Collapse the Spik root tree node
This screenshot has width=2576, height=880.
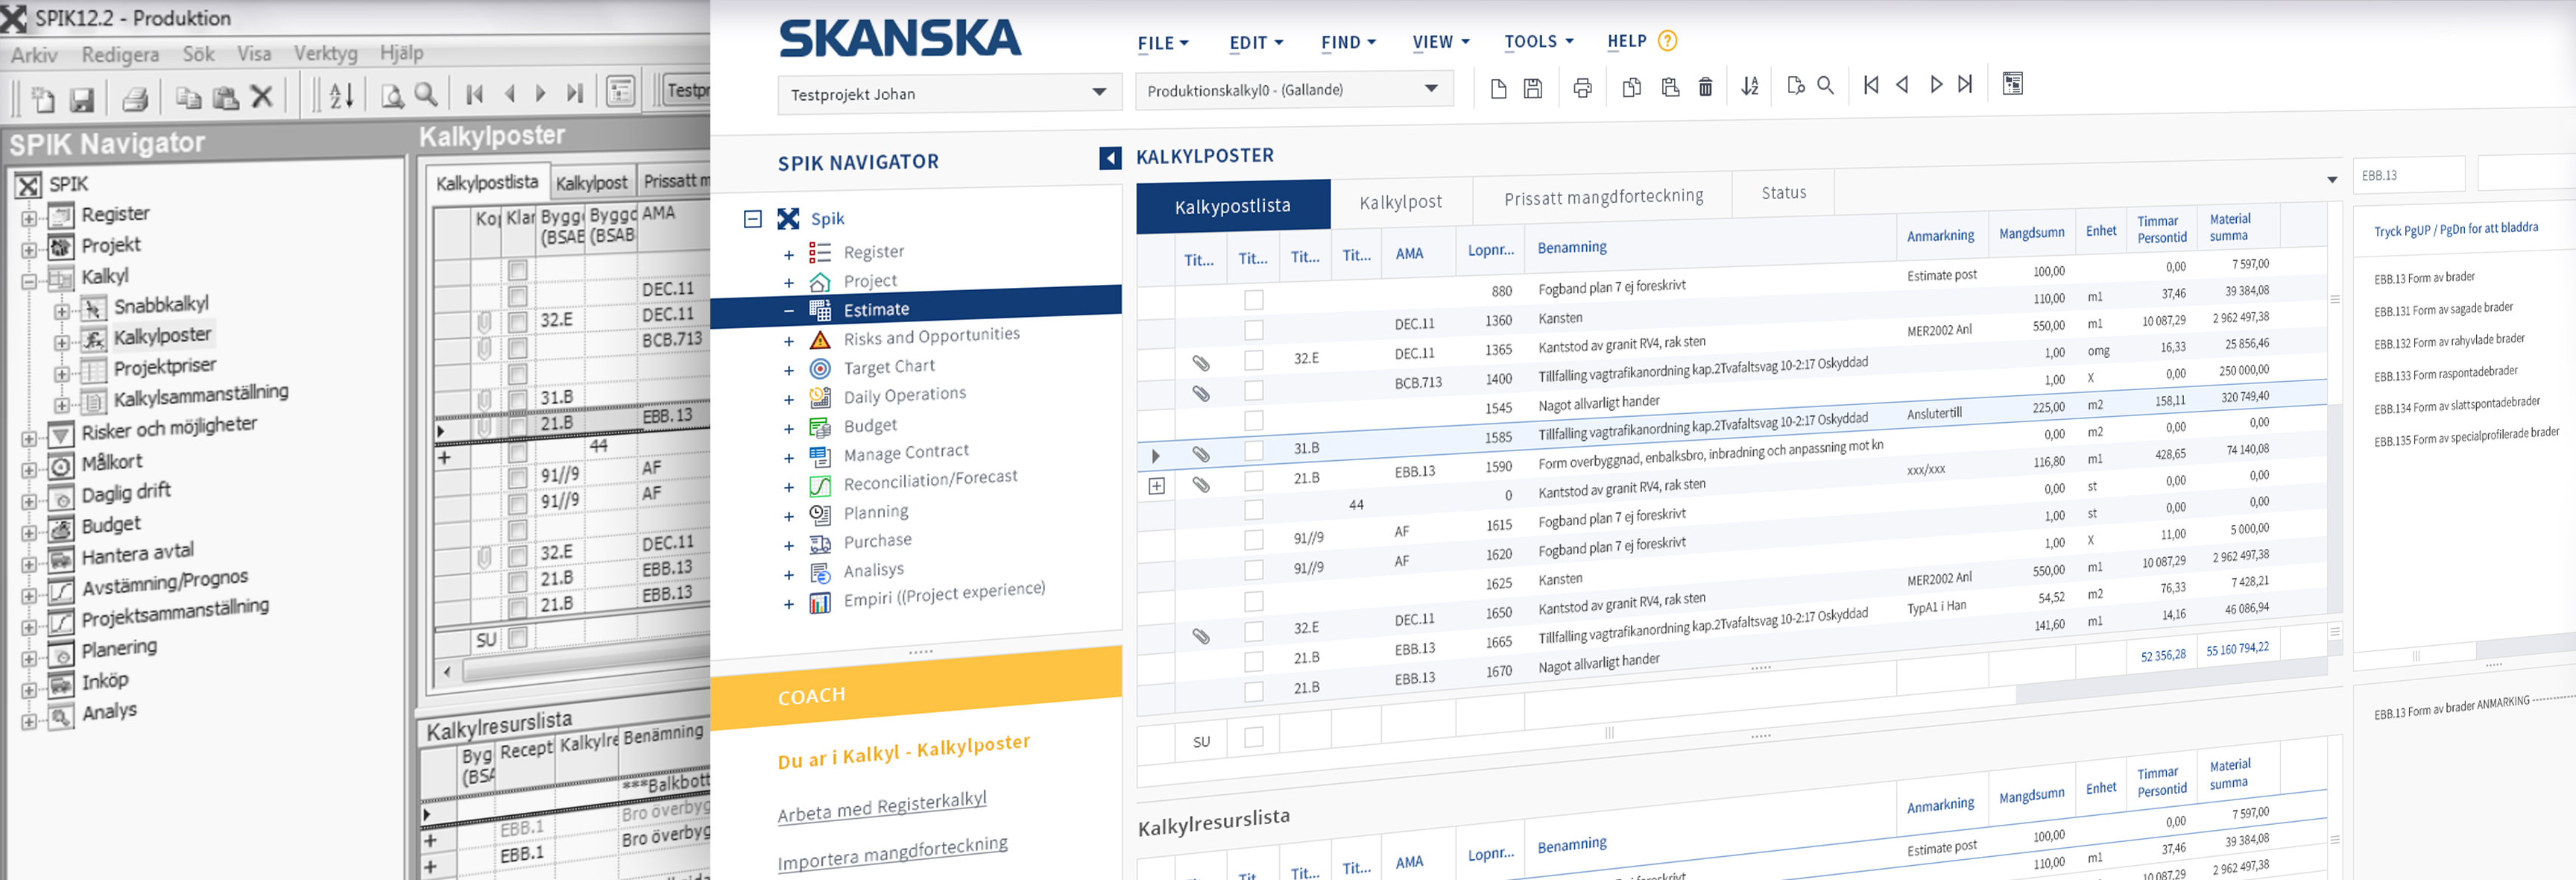click(753, 218)
